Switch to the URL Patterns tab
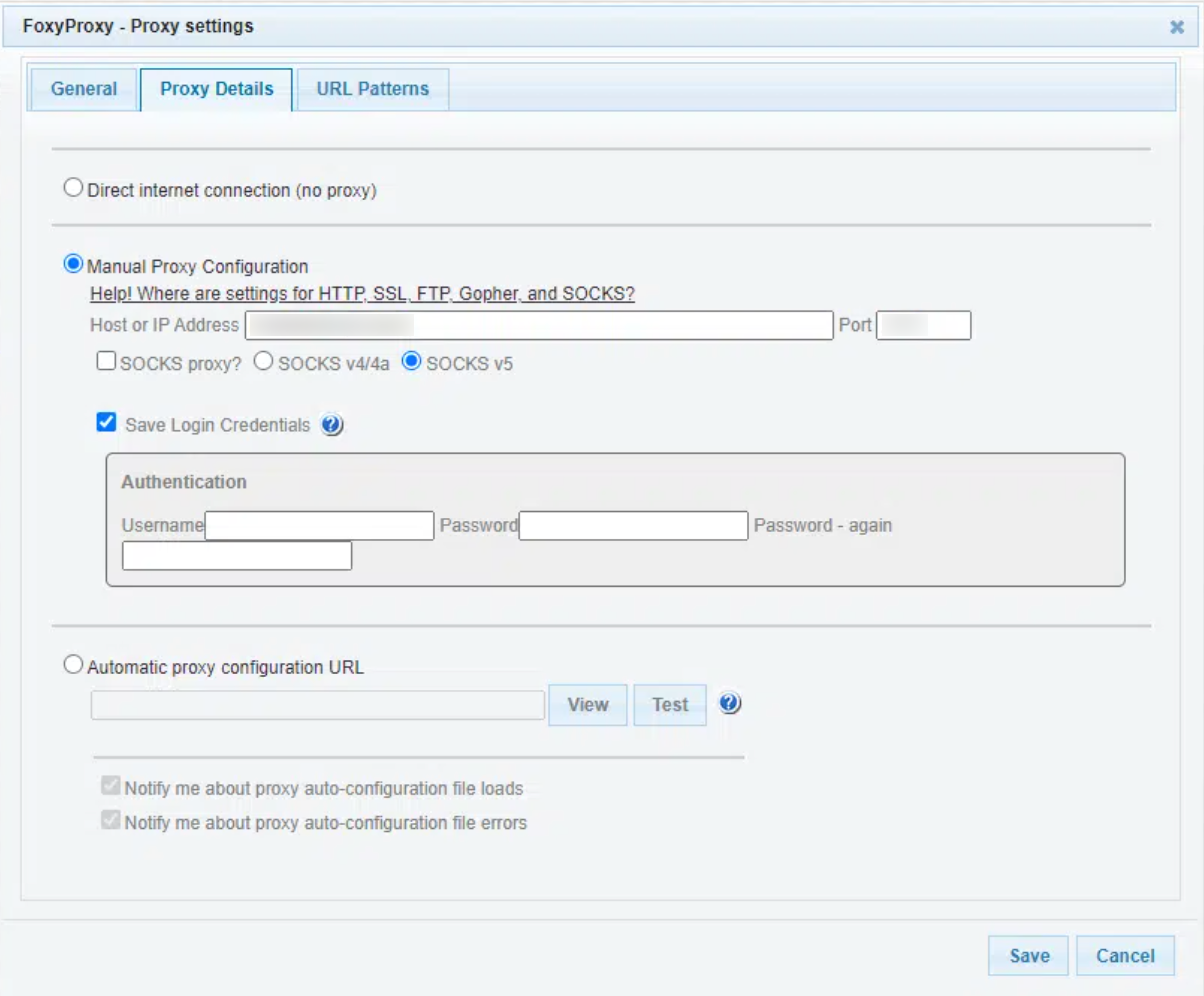1204x996 pixels. 373,89
